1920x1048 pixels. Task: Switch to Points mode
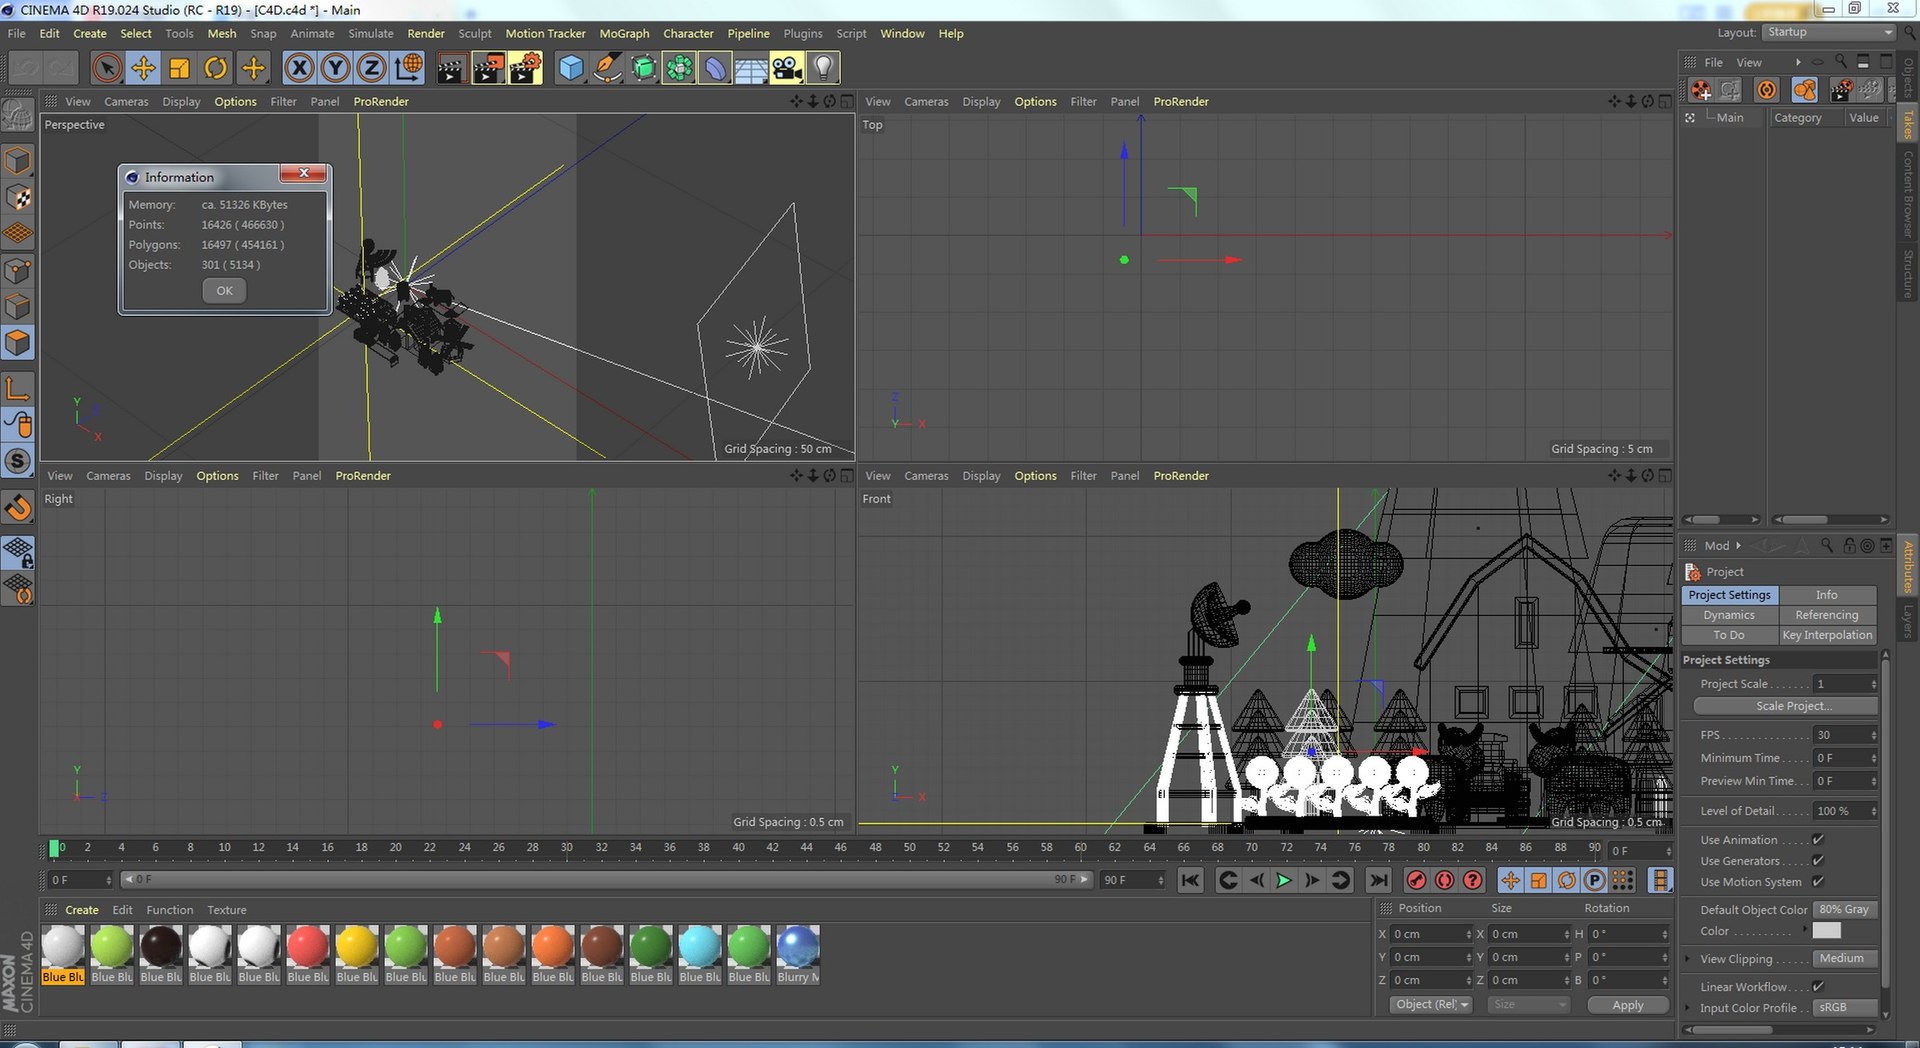pos(18,270)
